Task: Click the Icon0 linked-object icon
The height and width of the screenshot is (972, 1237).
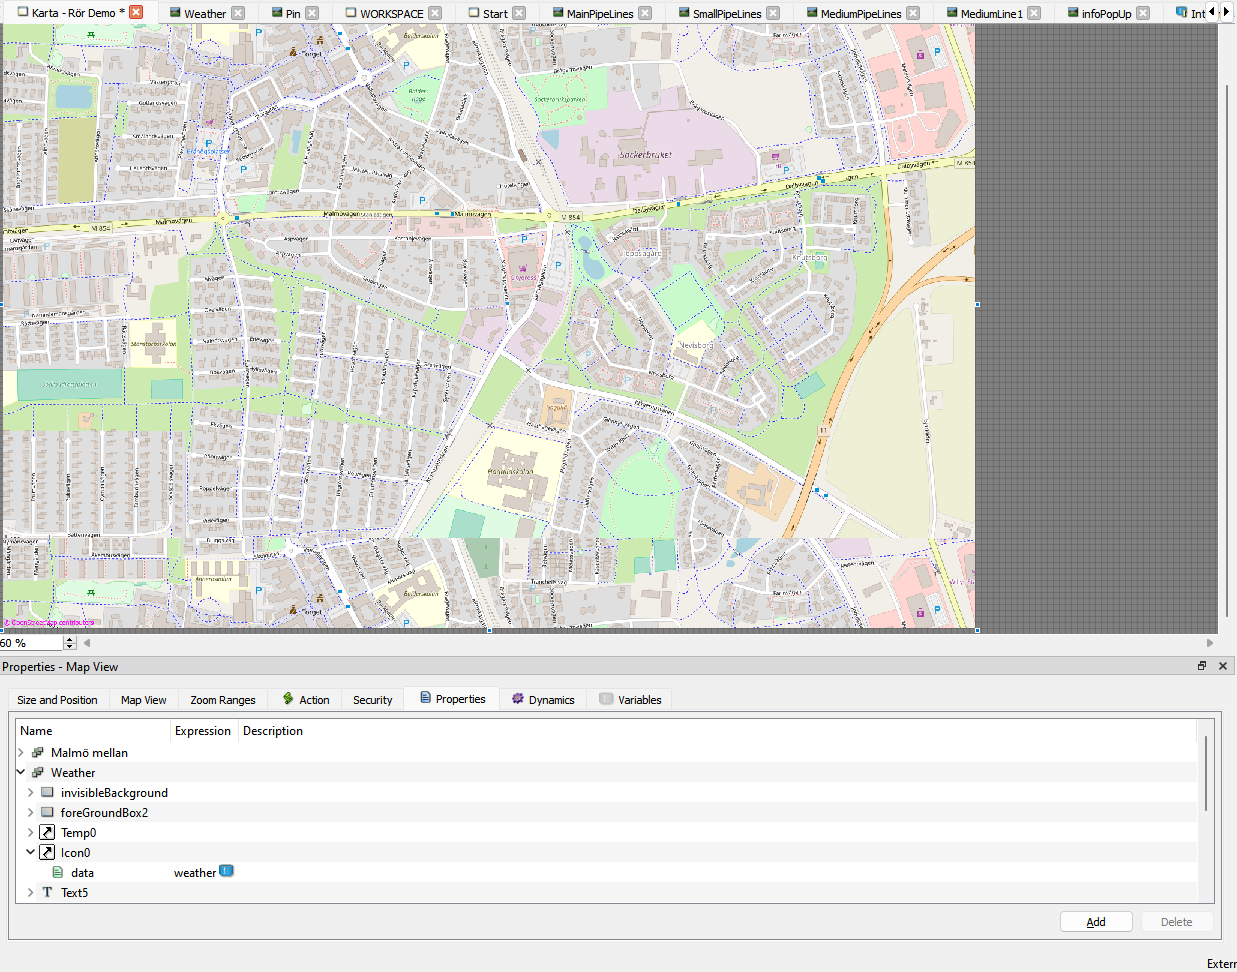Action: [x=47, y=853]
